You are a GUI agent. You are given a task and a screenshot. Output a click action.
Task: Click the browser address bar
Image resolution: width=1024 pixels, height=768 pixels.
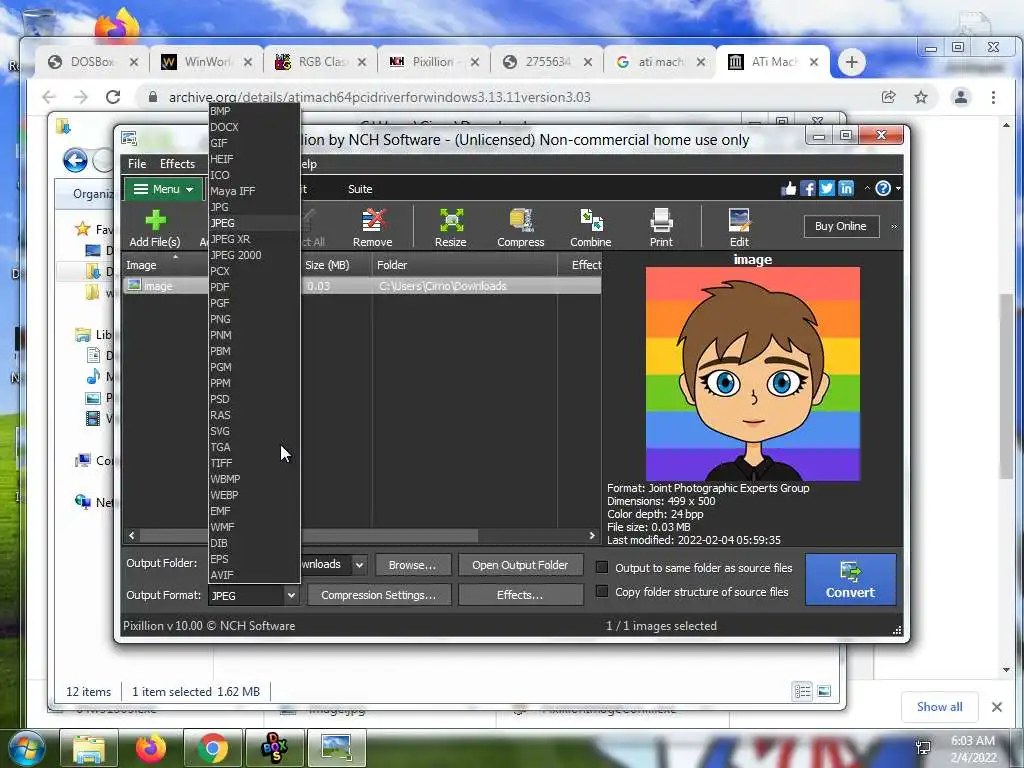(509, 97)
